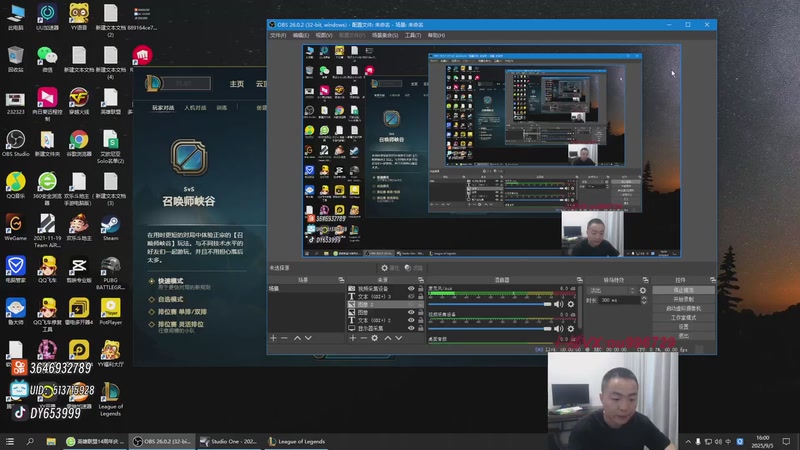Select 快速模式 queue option in League client
Screen dimensions: 800x450
(170, 281)
